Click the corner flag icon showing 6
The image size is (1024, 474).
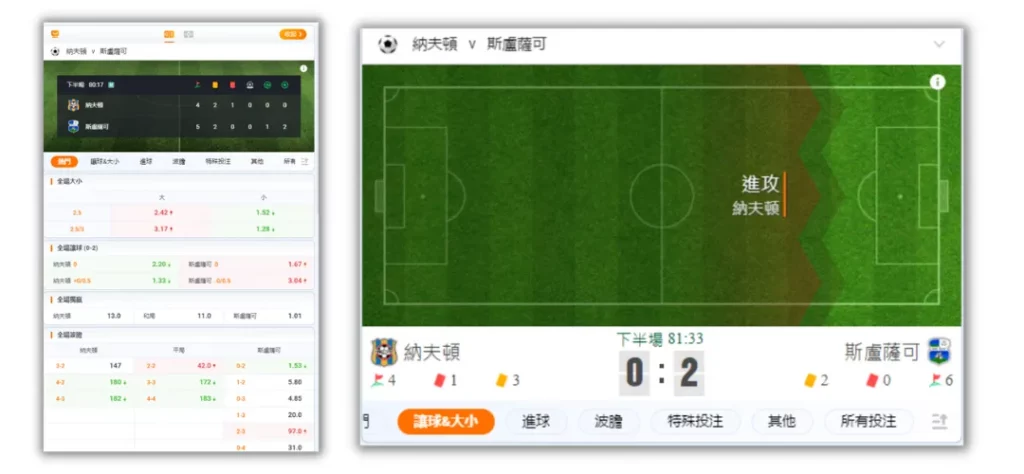pos(935,380)
